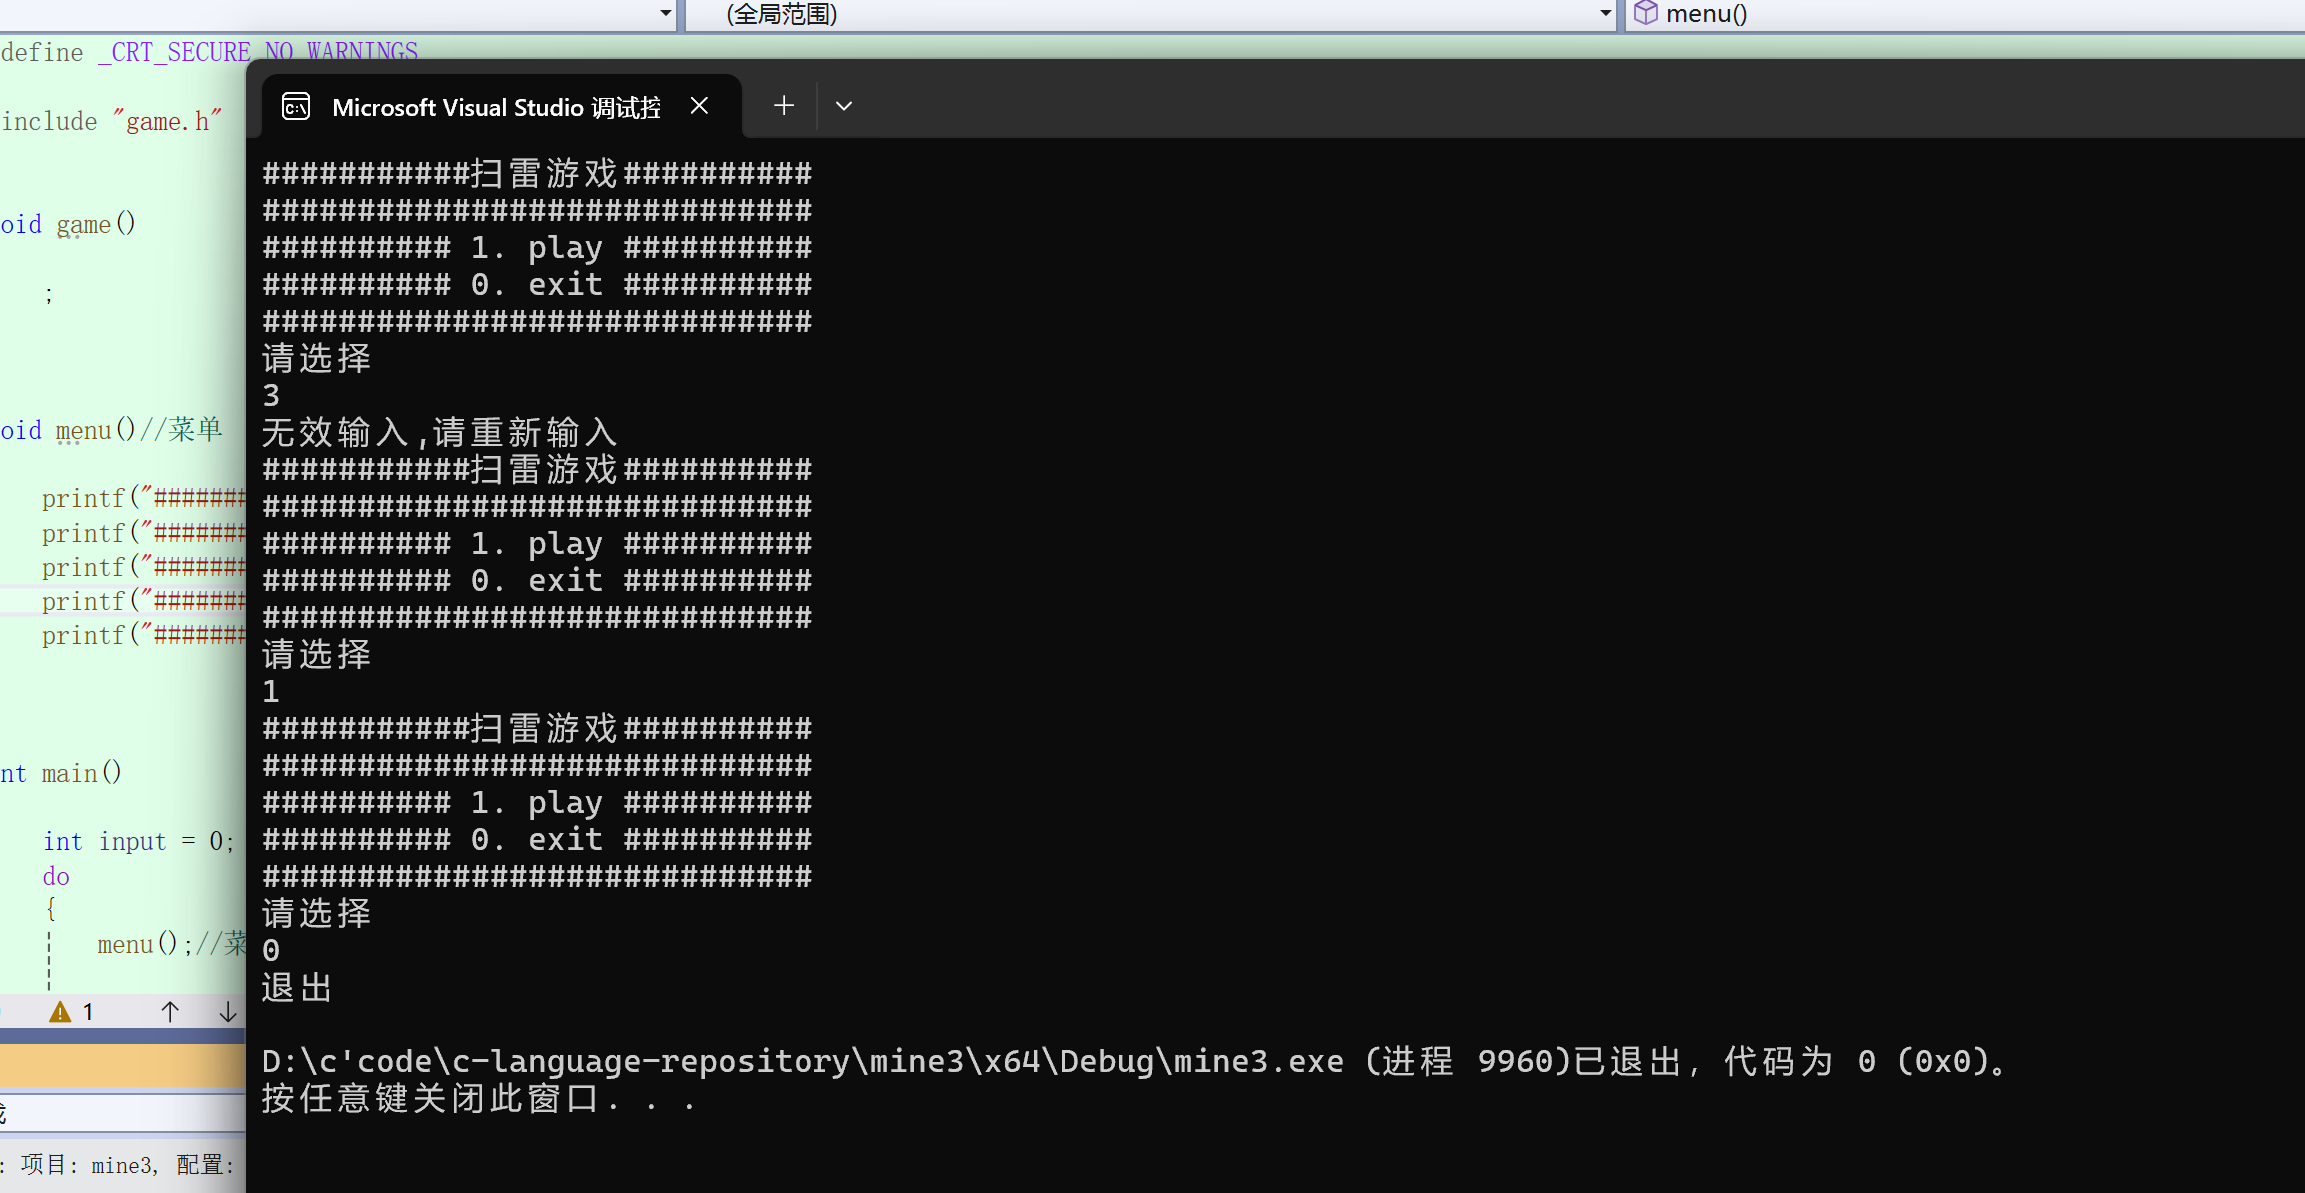
Task: Click the console terminal tab icon
Action: point(296,106)
